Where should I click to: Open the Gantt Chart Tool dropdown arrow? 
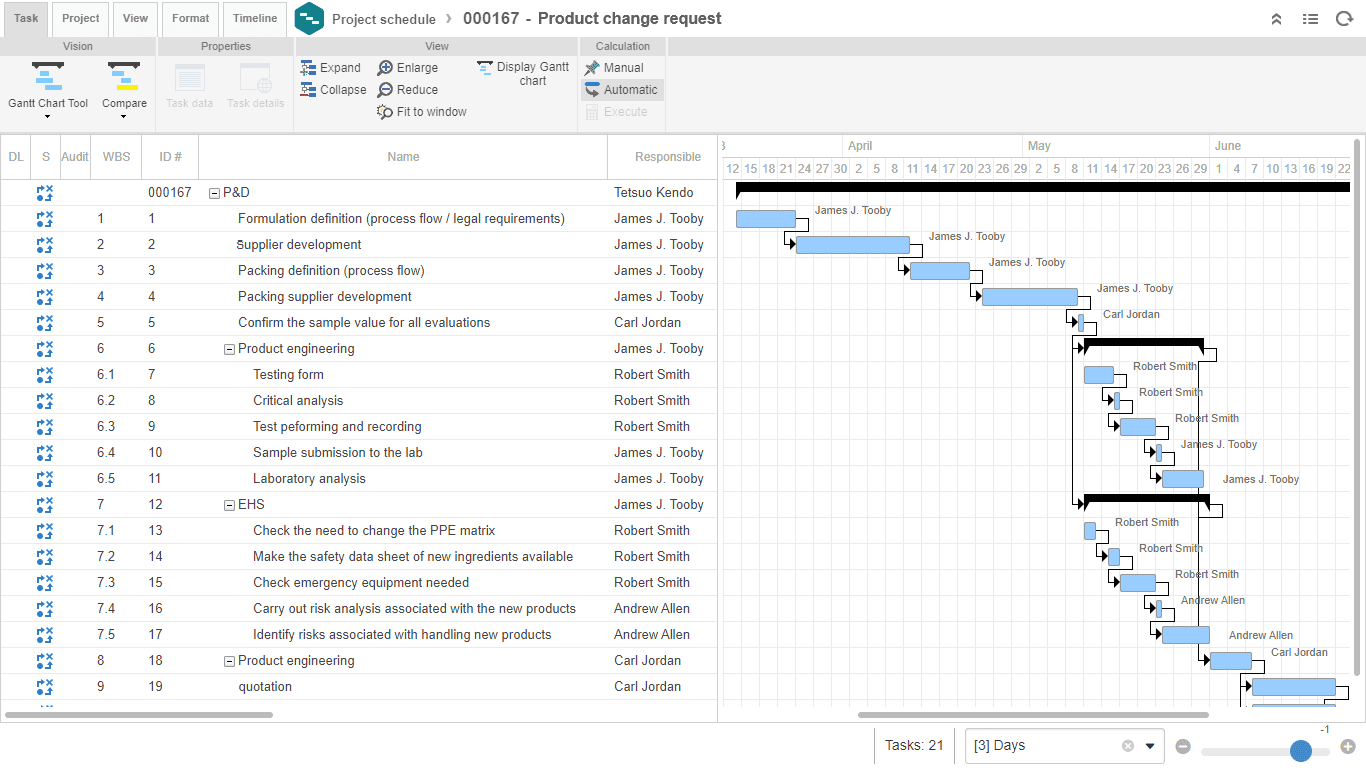point(47,116)
